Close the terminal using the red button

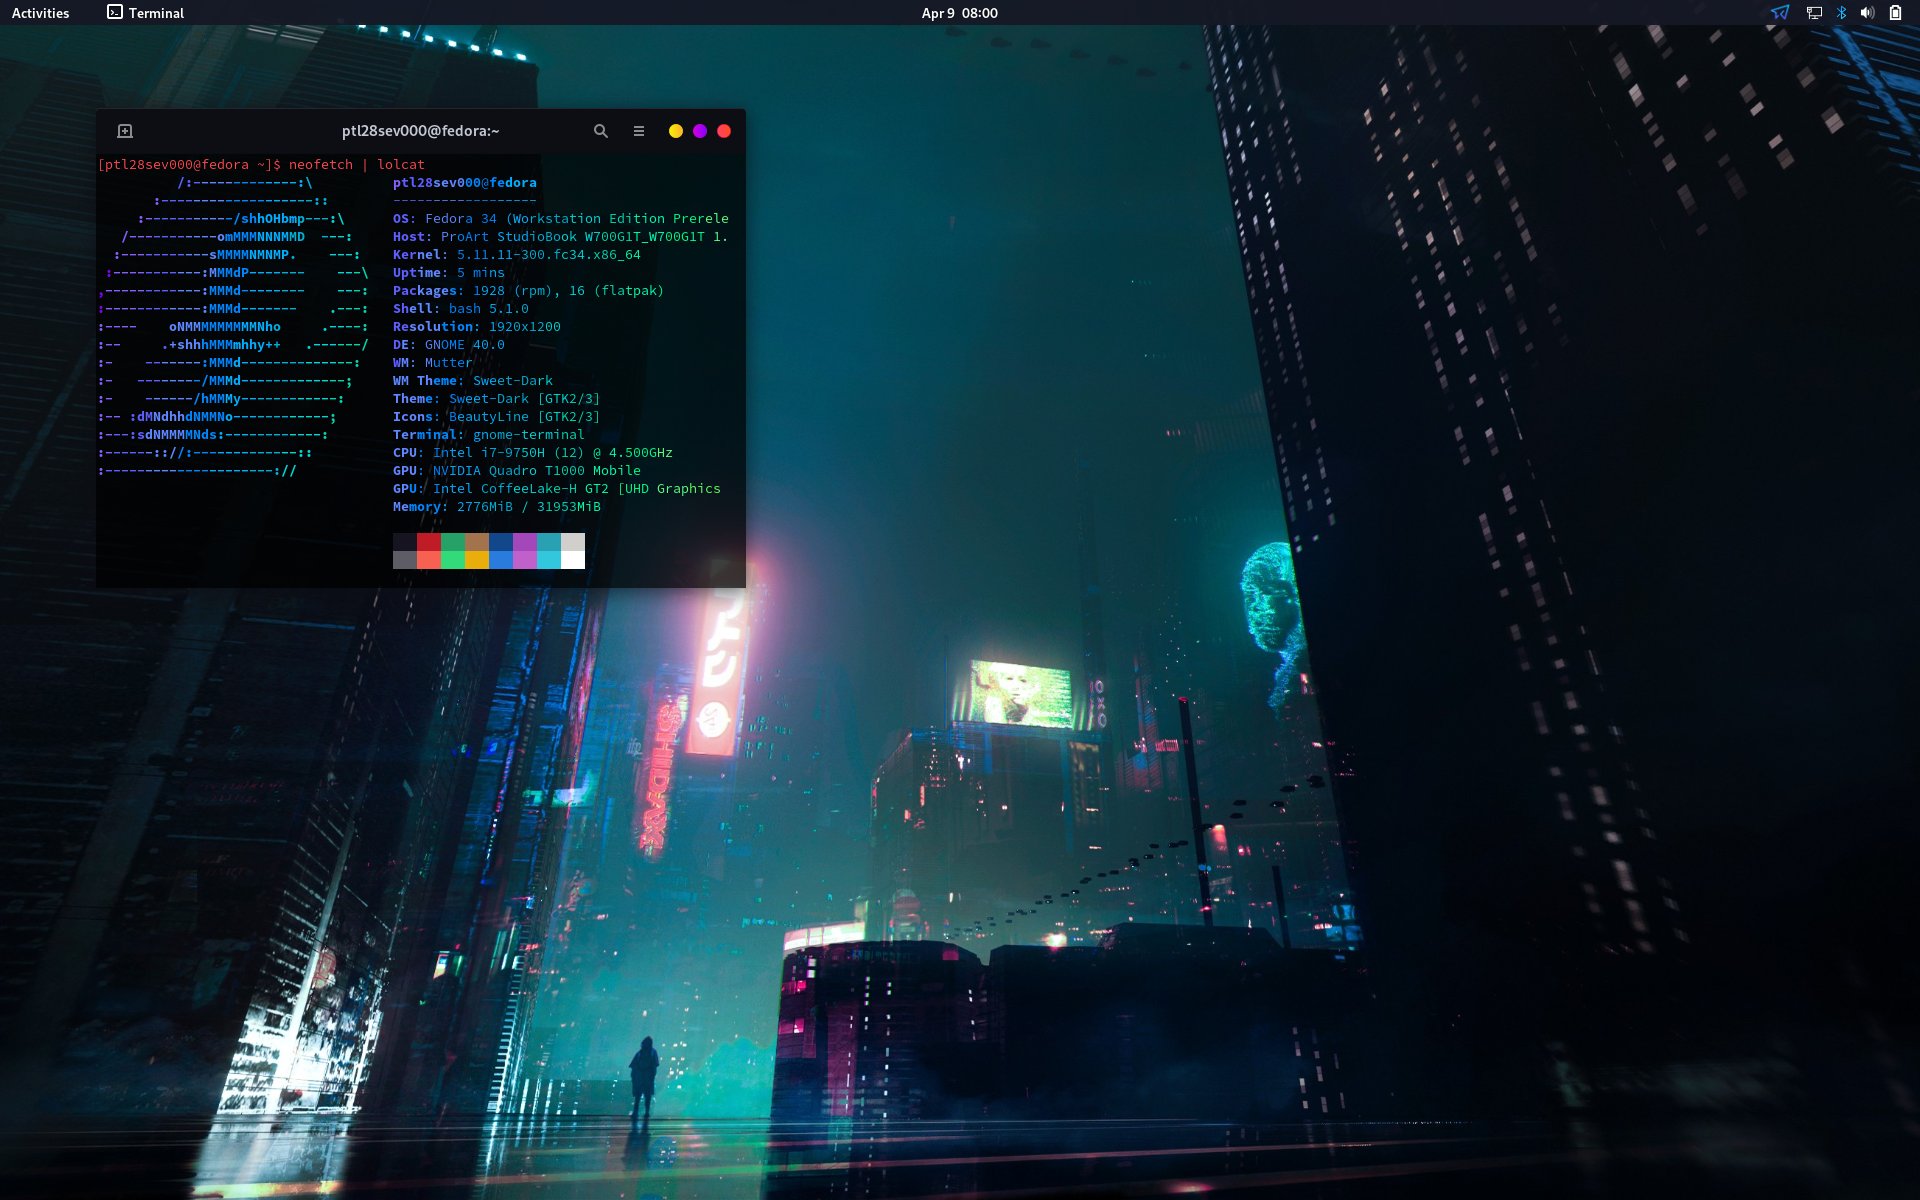tap(724, 131)
